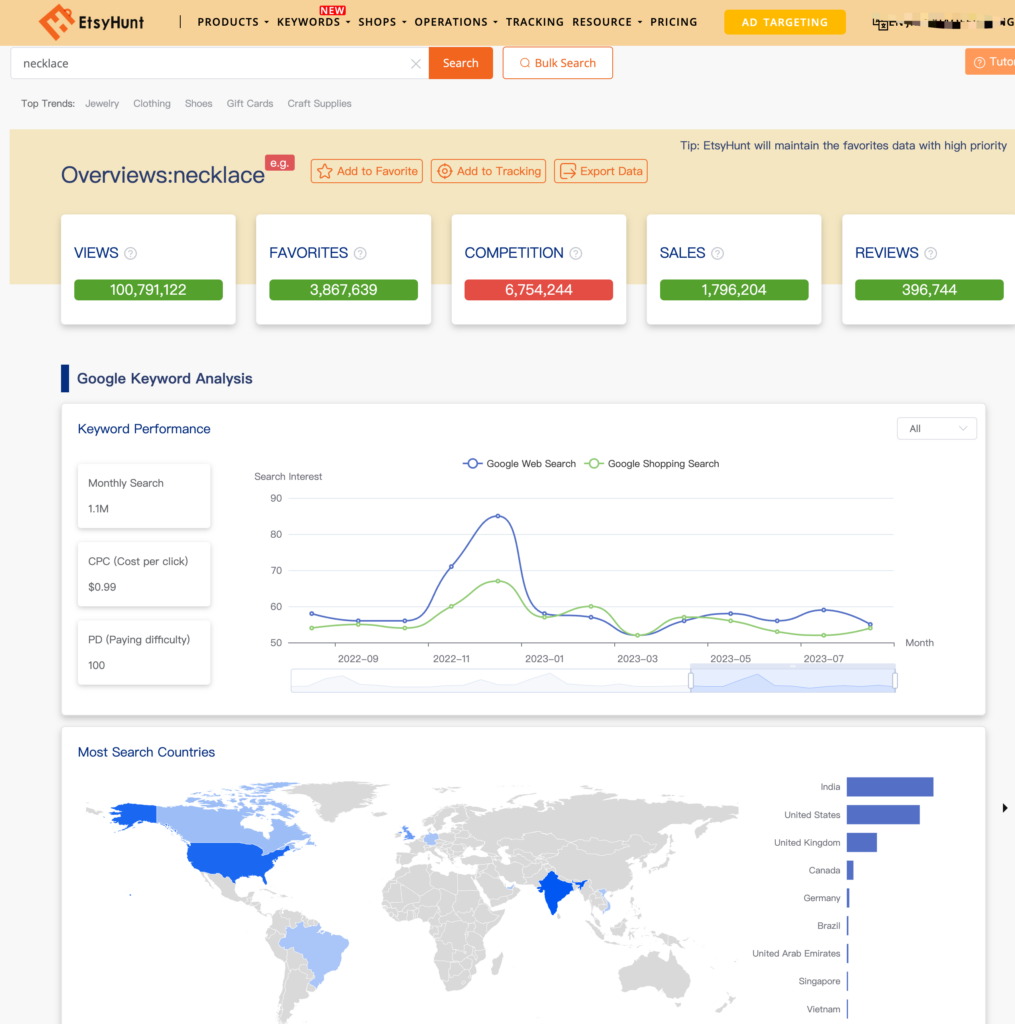Image resolution: width=1015 pixels, height=1024 pixels.
Task: Click the Add to Favorite button
Action: tap(367, 171)
